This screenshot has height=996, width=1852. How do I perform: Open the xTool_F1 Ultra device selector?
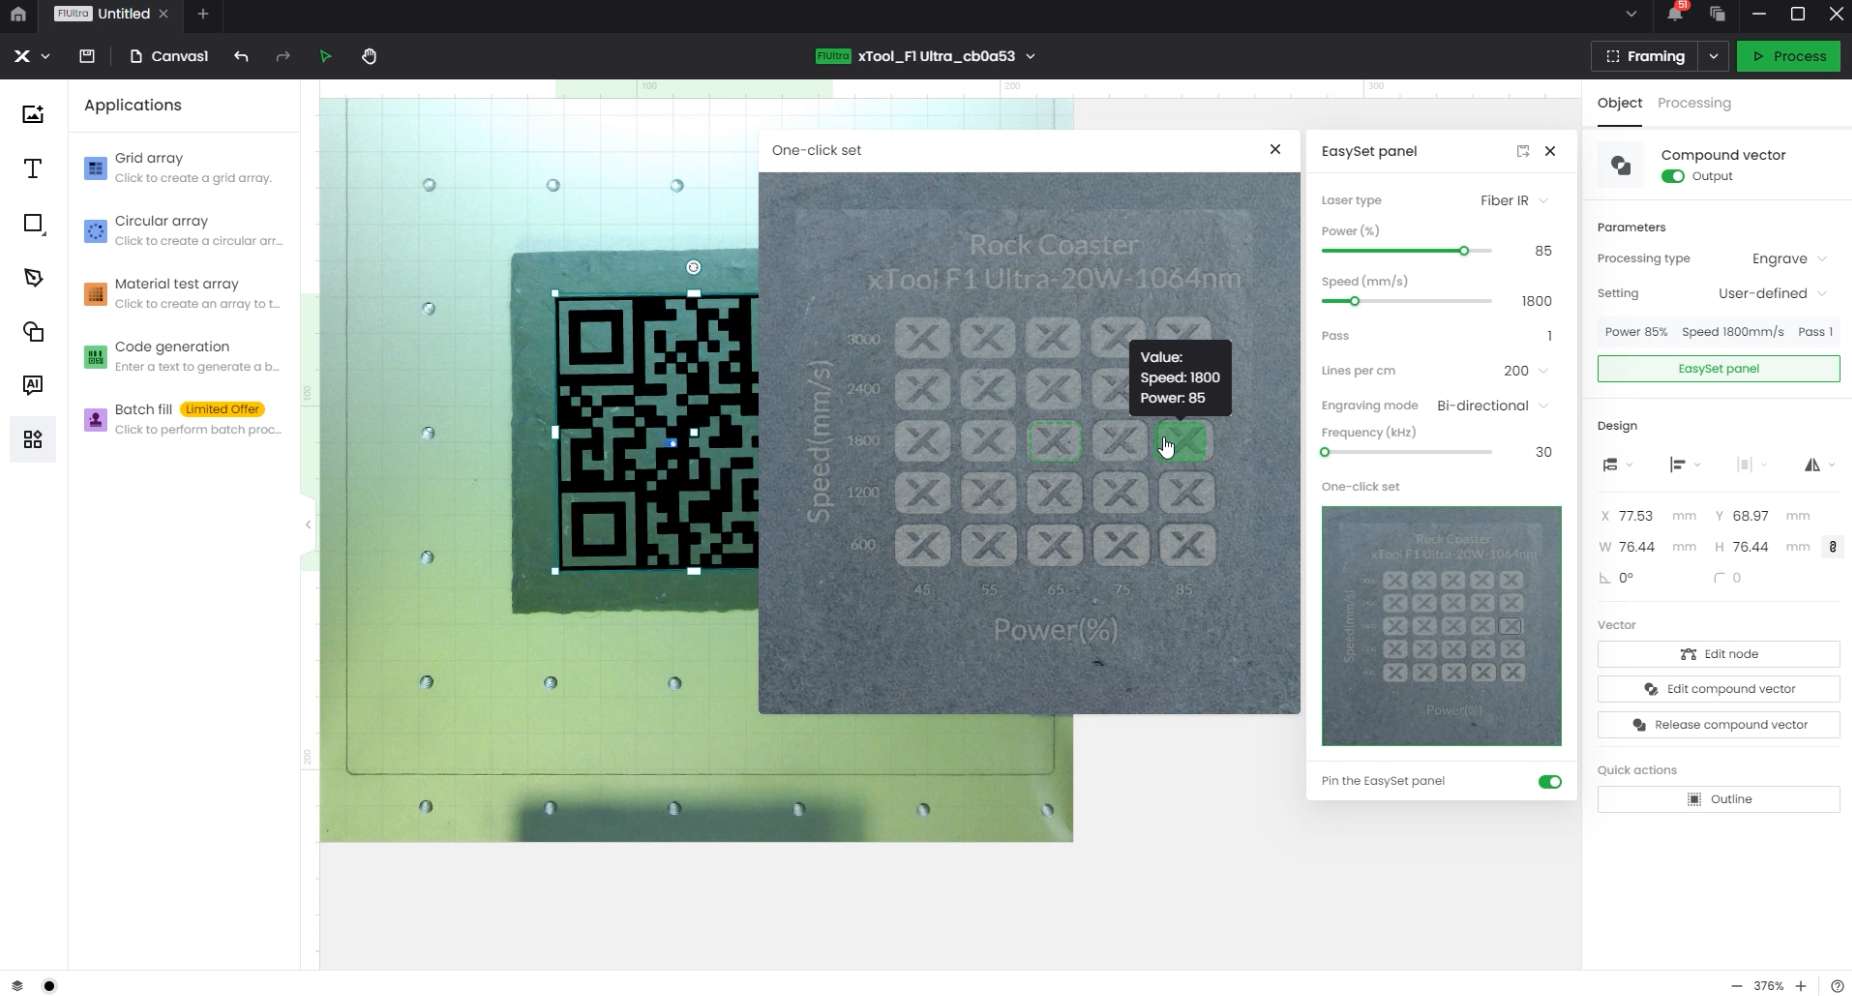click(926, 56)
